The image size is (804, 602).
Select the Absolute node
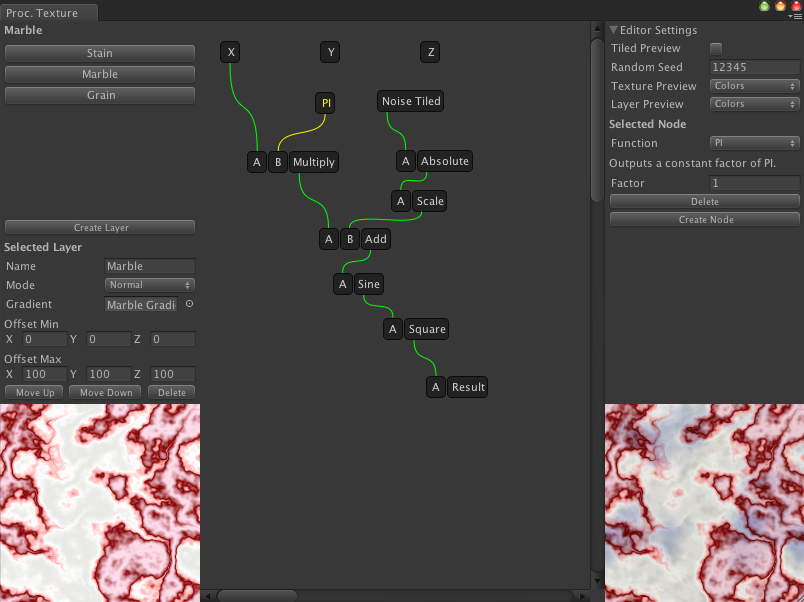tap(445, 161)
